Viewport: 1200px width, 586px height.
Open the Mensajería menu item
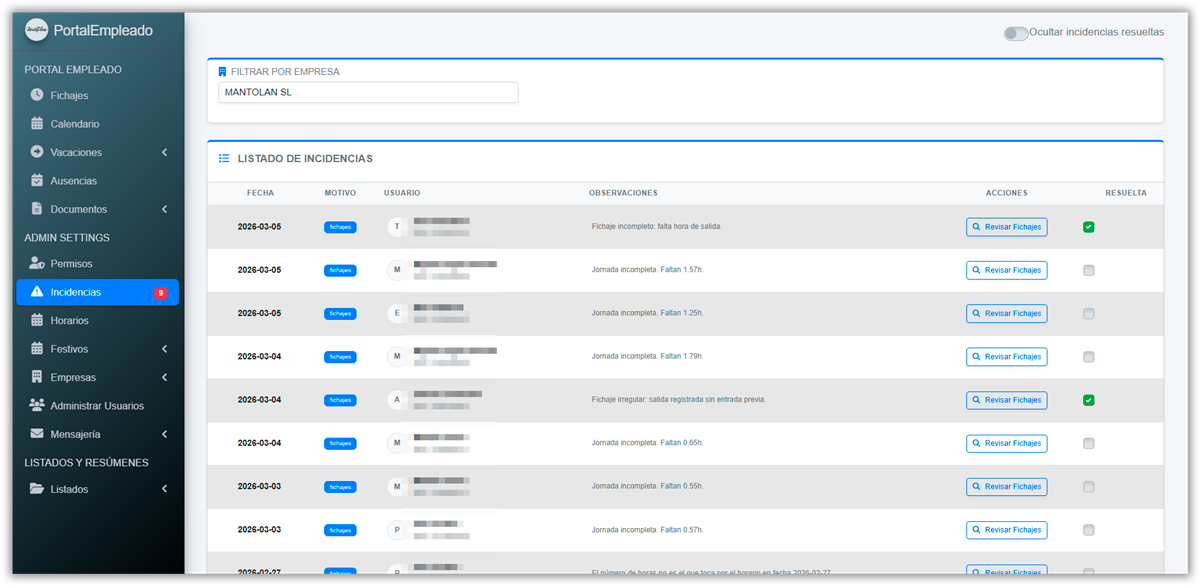click(75, 434)
